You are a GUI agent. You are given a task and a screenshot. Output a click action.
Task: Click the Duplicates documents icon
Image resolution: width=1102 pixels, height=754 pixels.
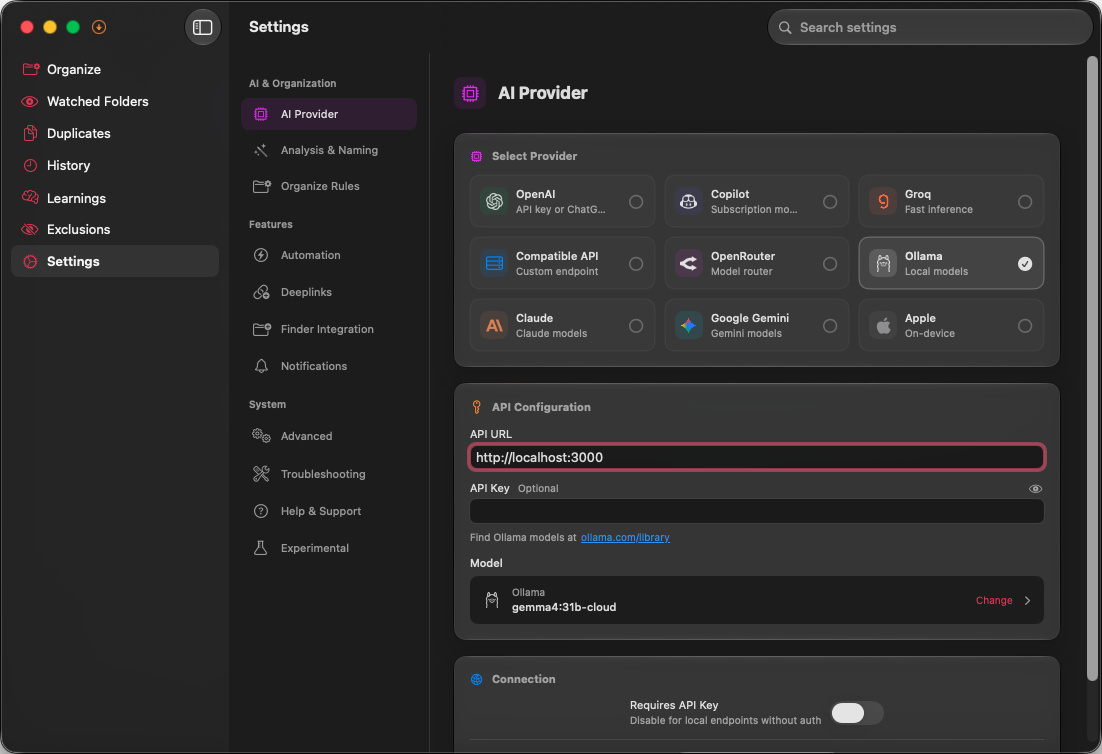tap(30, 133)
